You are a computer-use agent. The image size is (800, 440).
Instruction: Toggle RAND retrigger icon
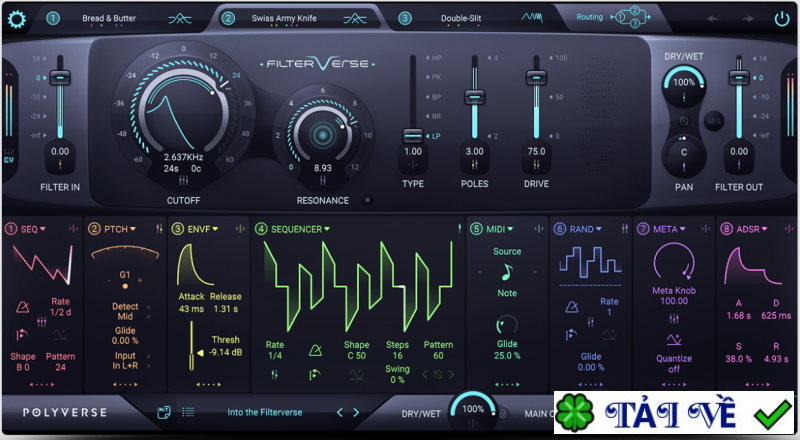point(571,335)
